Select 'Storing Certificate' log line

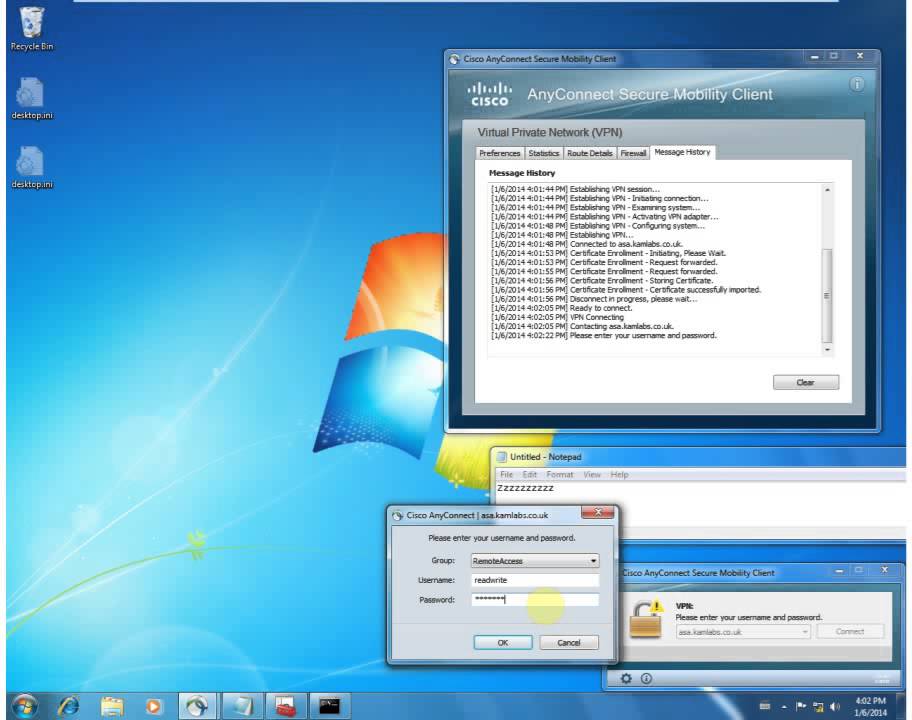point(602,280)
